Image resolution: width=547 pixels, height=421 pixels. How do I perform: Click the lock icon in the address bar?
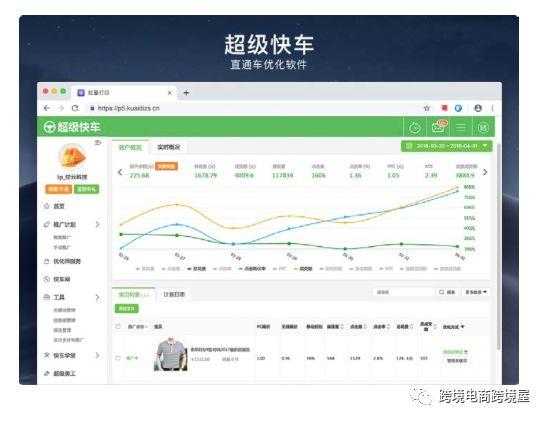(x=92, y=108)
